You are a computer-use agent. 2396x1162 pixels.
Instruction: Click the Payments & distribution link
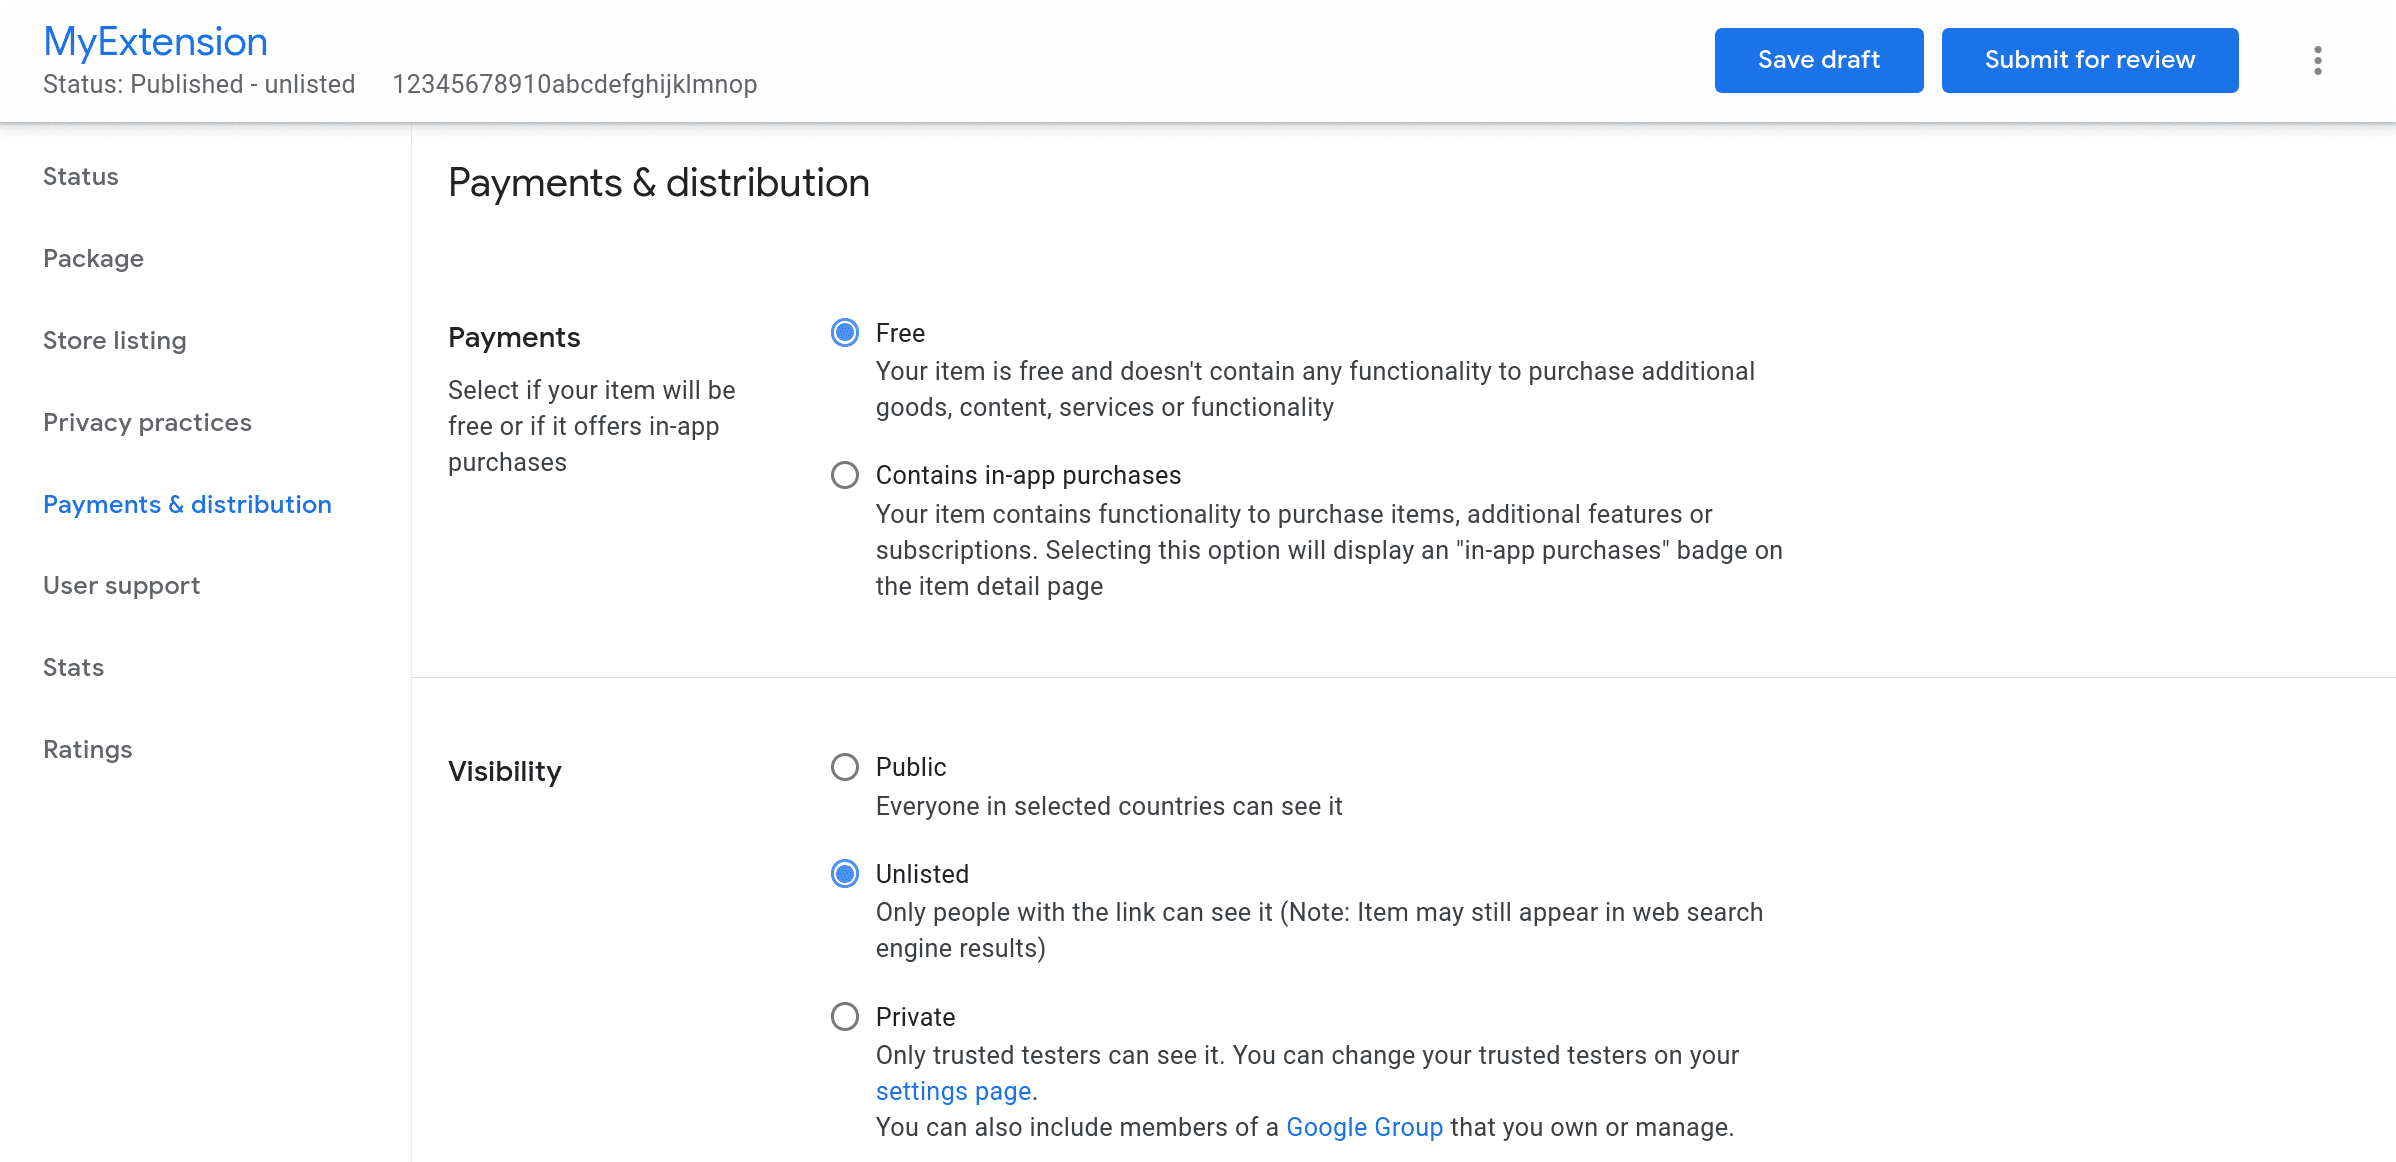[186, 503]
